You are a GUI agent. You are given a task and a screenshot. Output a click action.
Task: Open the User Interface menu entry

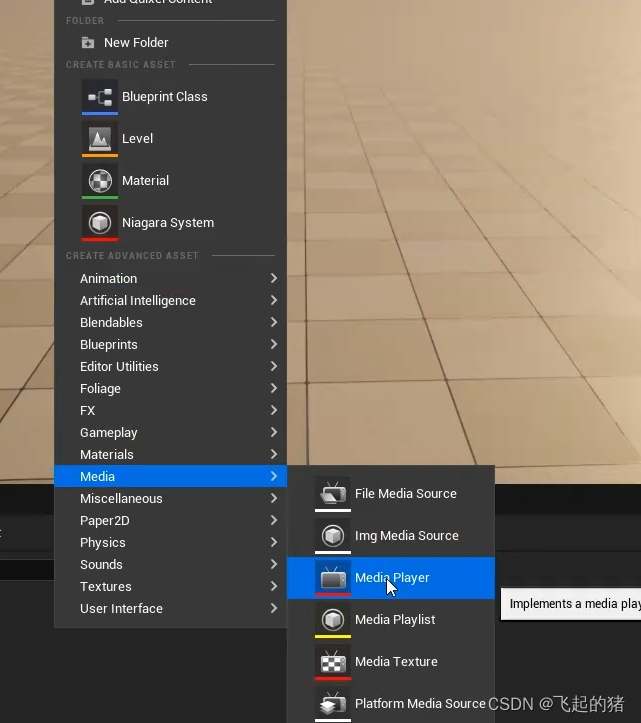pos(171,609)
